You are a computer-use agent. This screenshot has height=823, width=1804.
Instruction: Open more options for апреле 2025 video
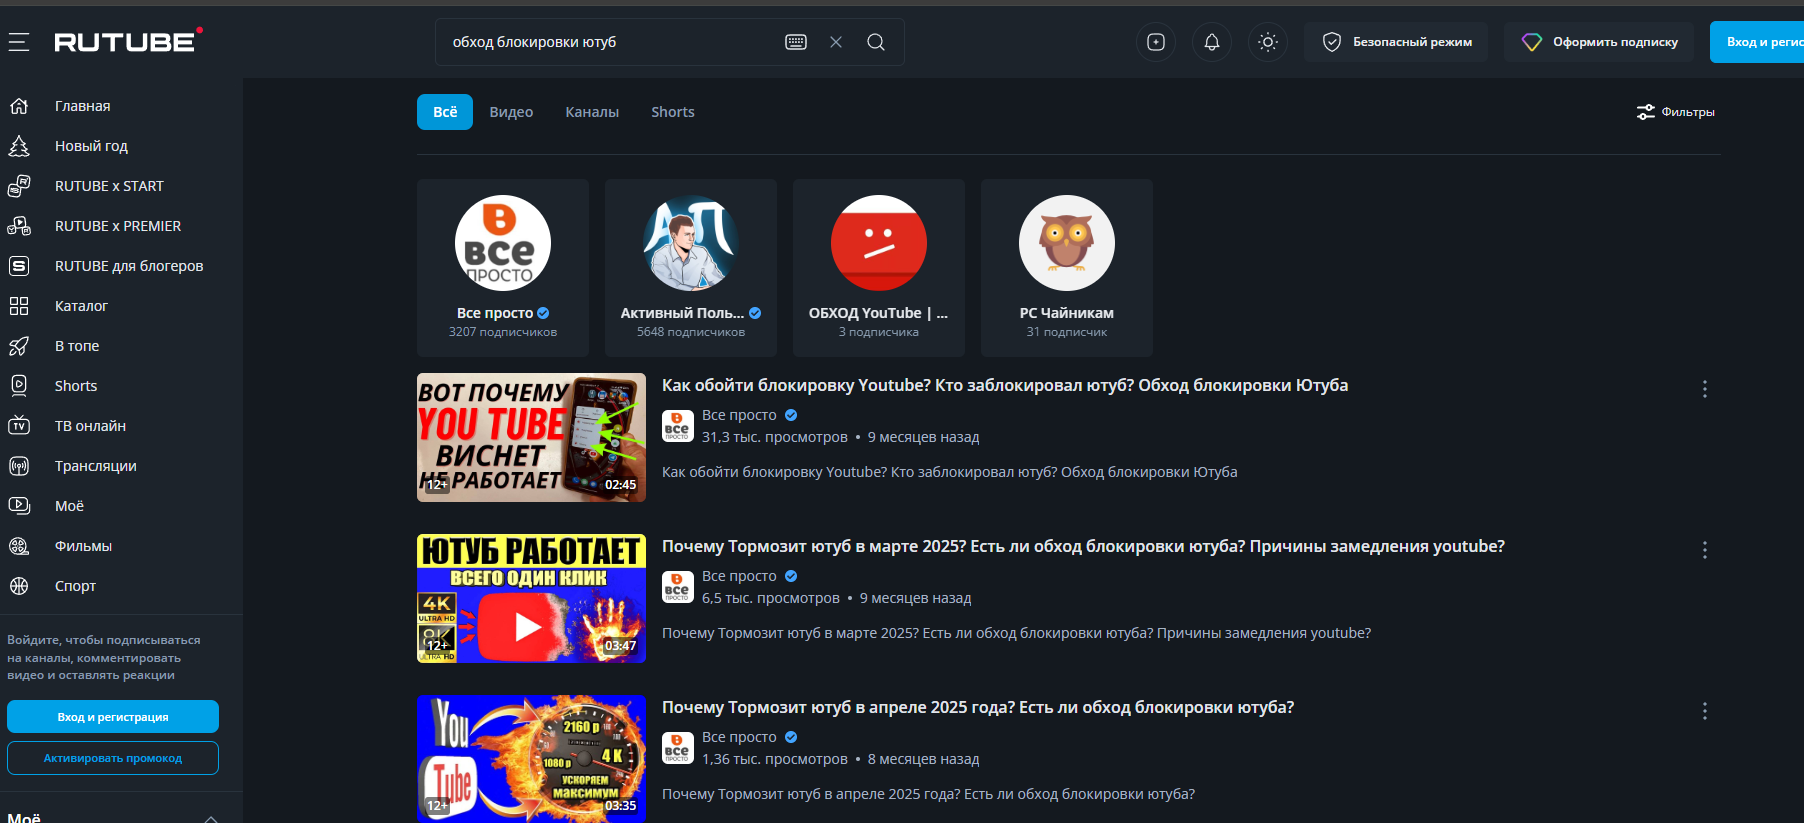1705,711
